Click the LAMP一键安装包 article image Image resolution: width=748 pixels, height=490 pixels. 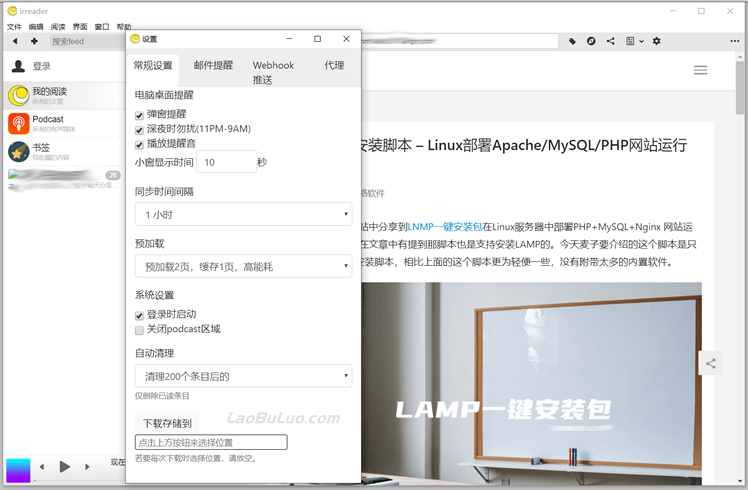531,382
